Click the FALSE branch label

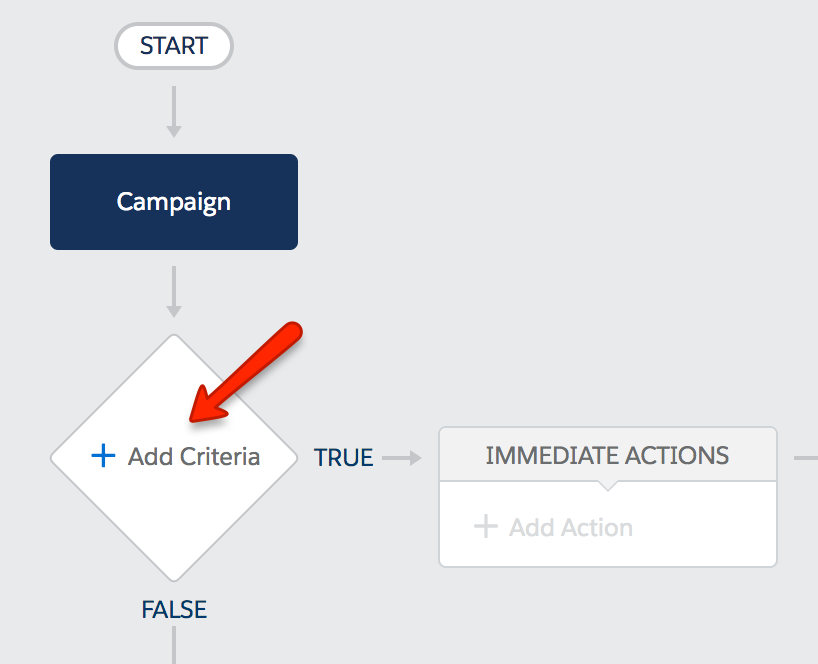point(174,609)
